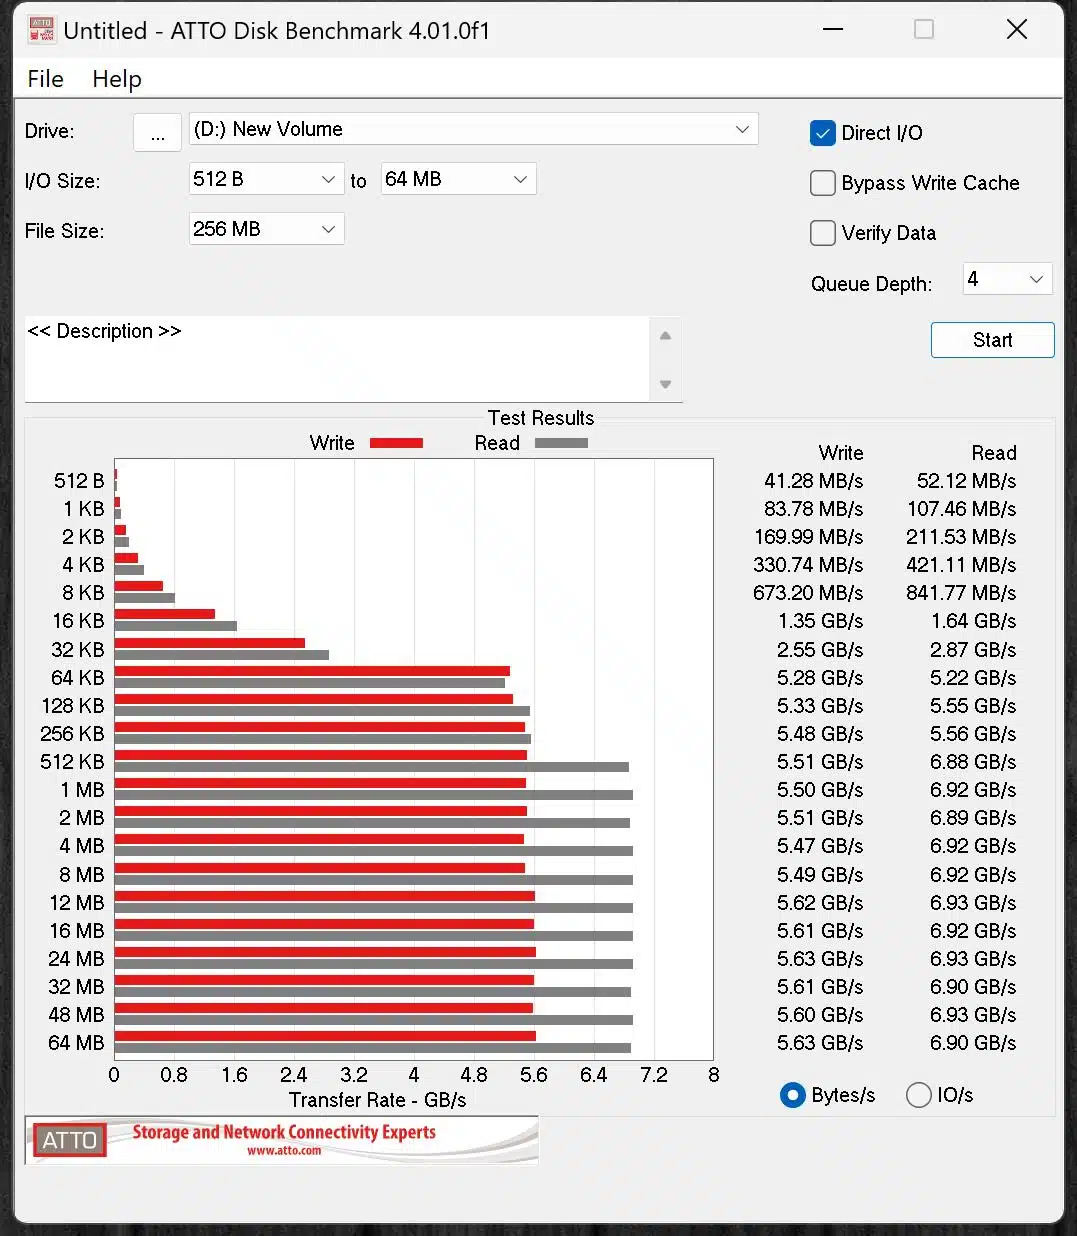The width and height of the screenshot is (1077, 1236).
Task: Enable the Verify Data checkbox
Action: [x=823, y=233]
